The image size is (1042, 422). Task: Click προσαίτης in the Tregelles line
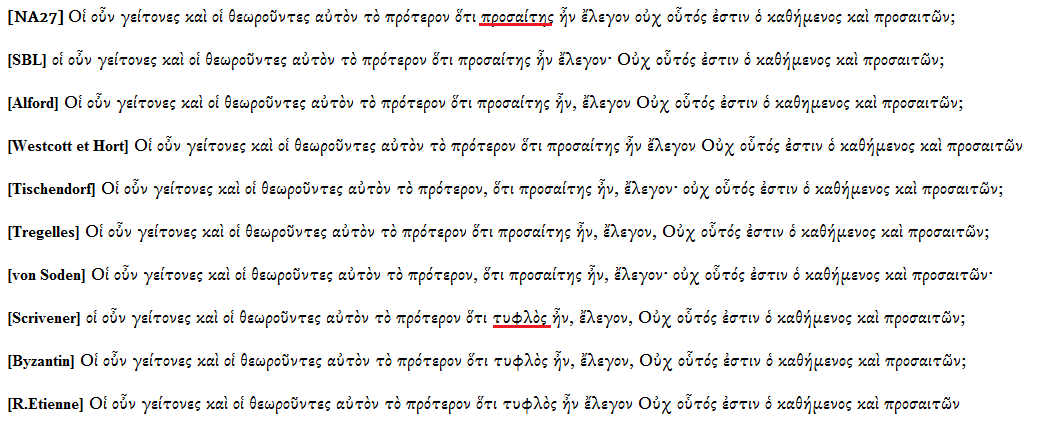point(536,232)
